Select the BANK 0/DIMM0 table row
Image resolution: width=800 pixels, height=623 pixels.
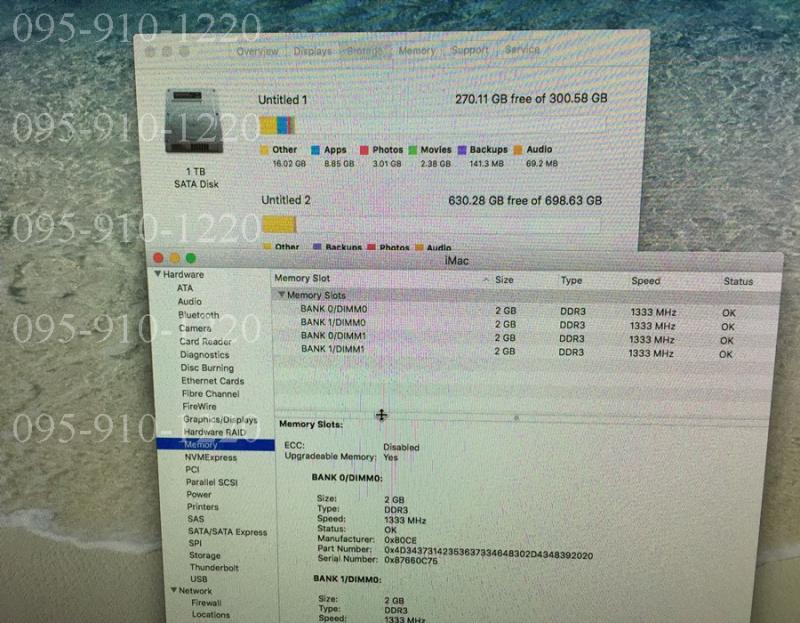524,311
